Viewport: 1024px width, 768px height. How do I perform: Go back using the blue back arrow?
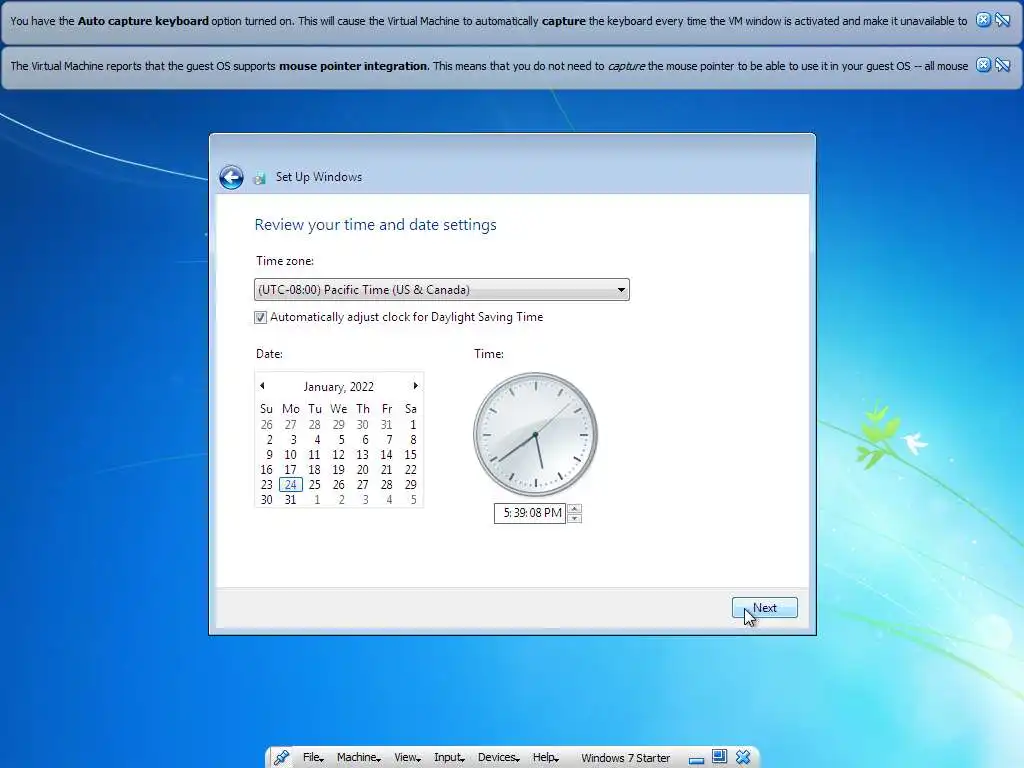tap(231, 177)
